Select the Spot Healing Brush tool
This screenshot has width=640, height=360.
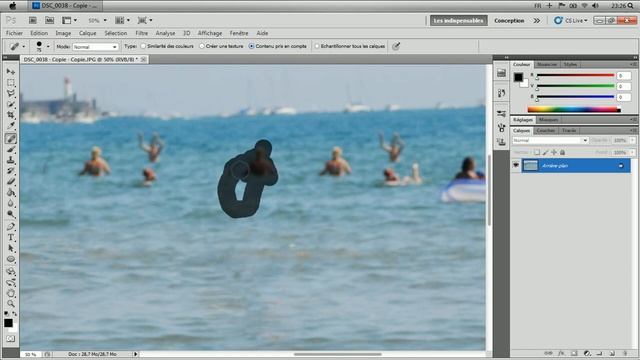coord(11,139)
